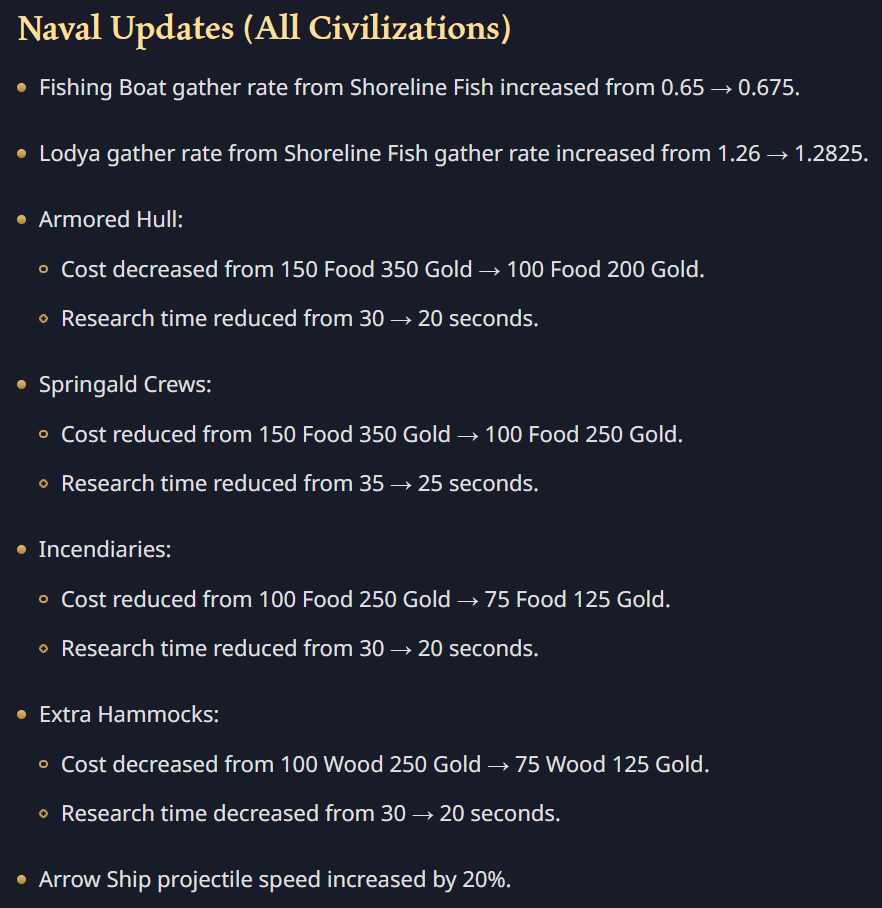Click the bullet beside Arrow Ship line

(x=22, y=880)
